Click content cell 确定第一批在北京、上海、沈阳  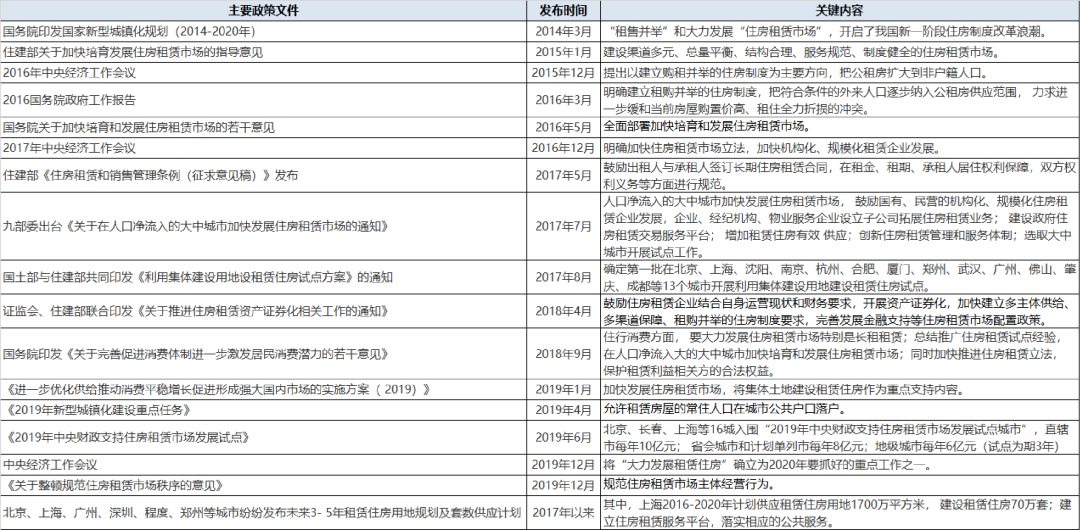pyautogui.click(x=840, y=278)
